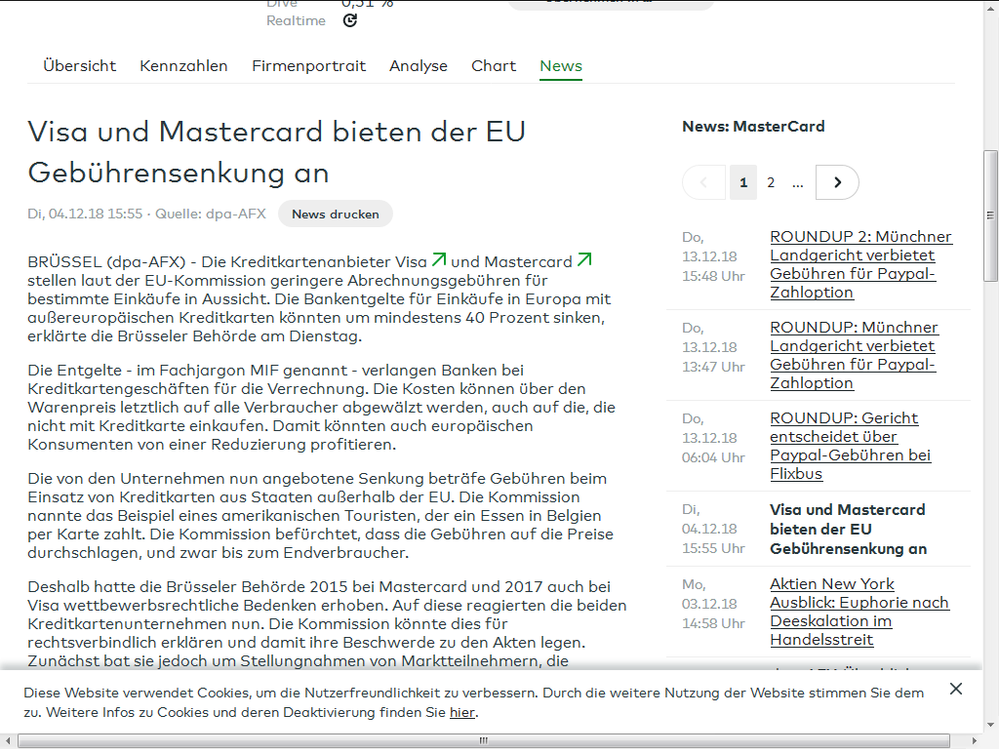999x749 pixels.
Task: Click the previous page chevron
Action: tap(703, 182)
